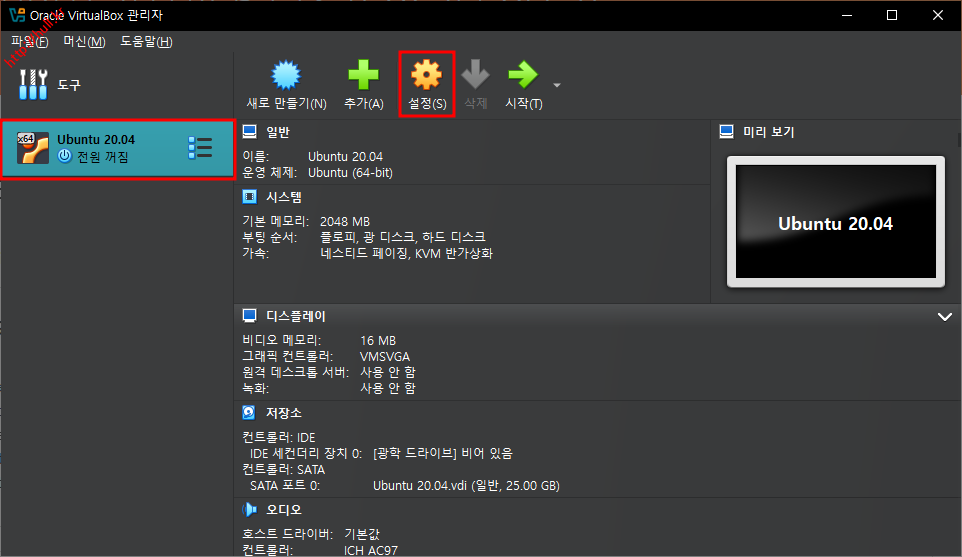Screen dimensions: 962x557
Task: Click the power off (전원 꺼짐) status text
Action: click(x=102, y=157)
